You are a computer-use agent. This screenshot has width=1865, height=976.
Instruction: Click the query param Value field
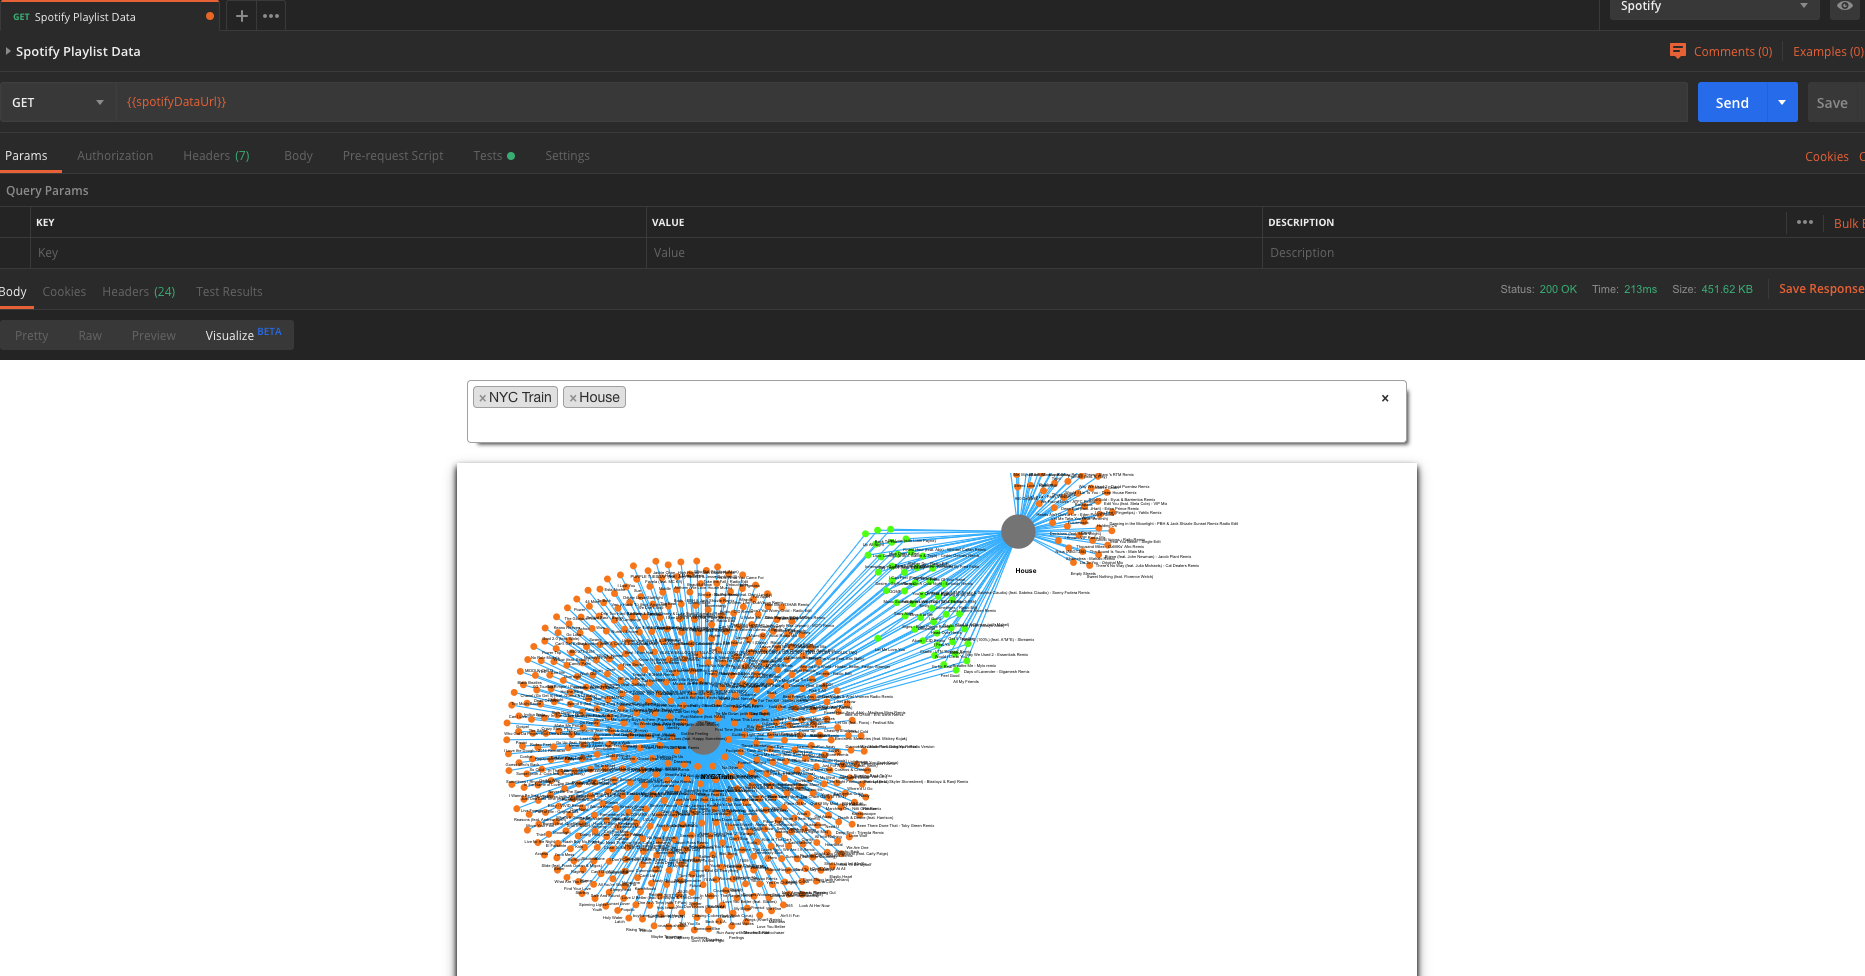[x=954, y=253]
